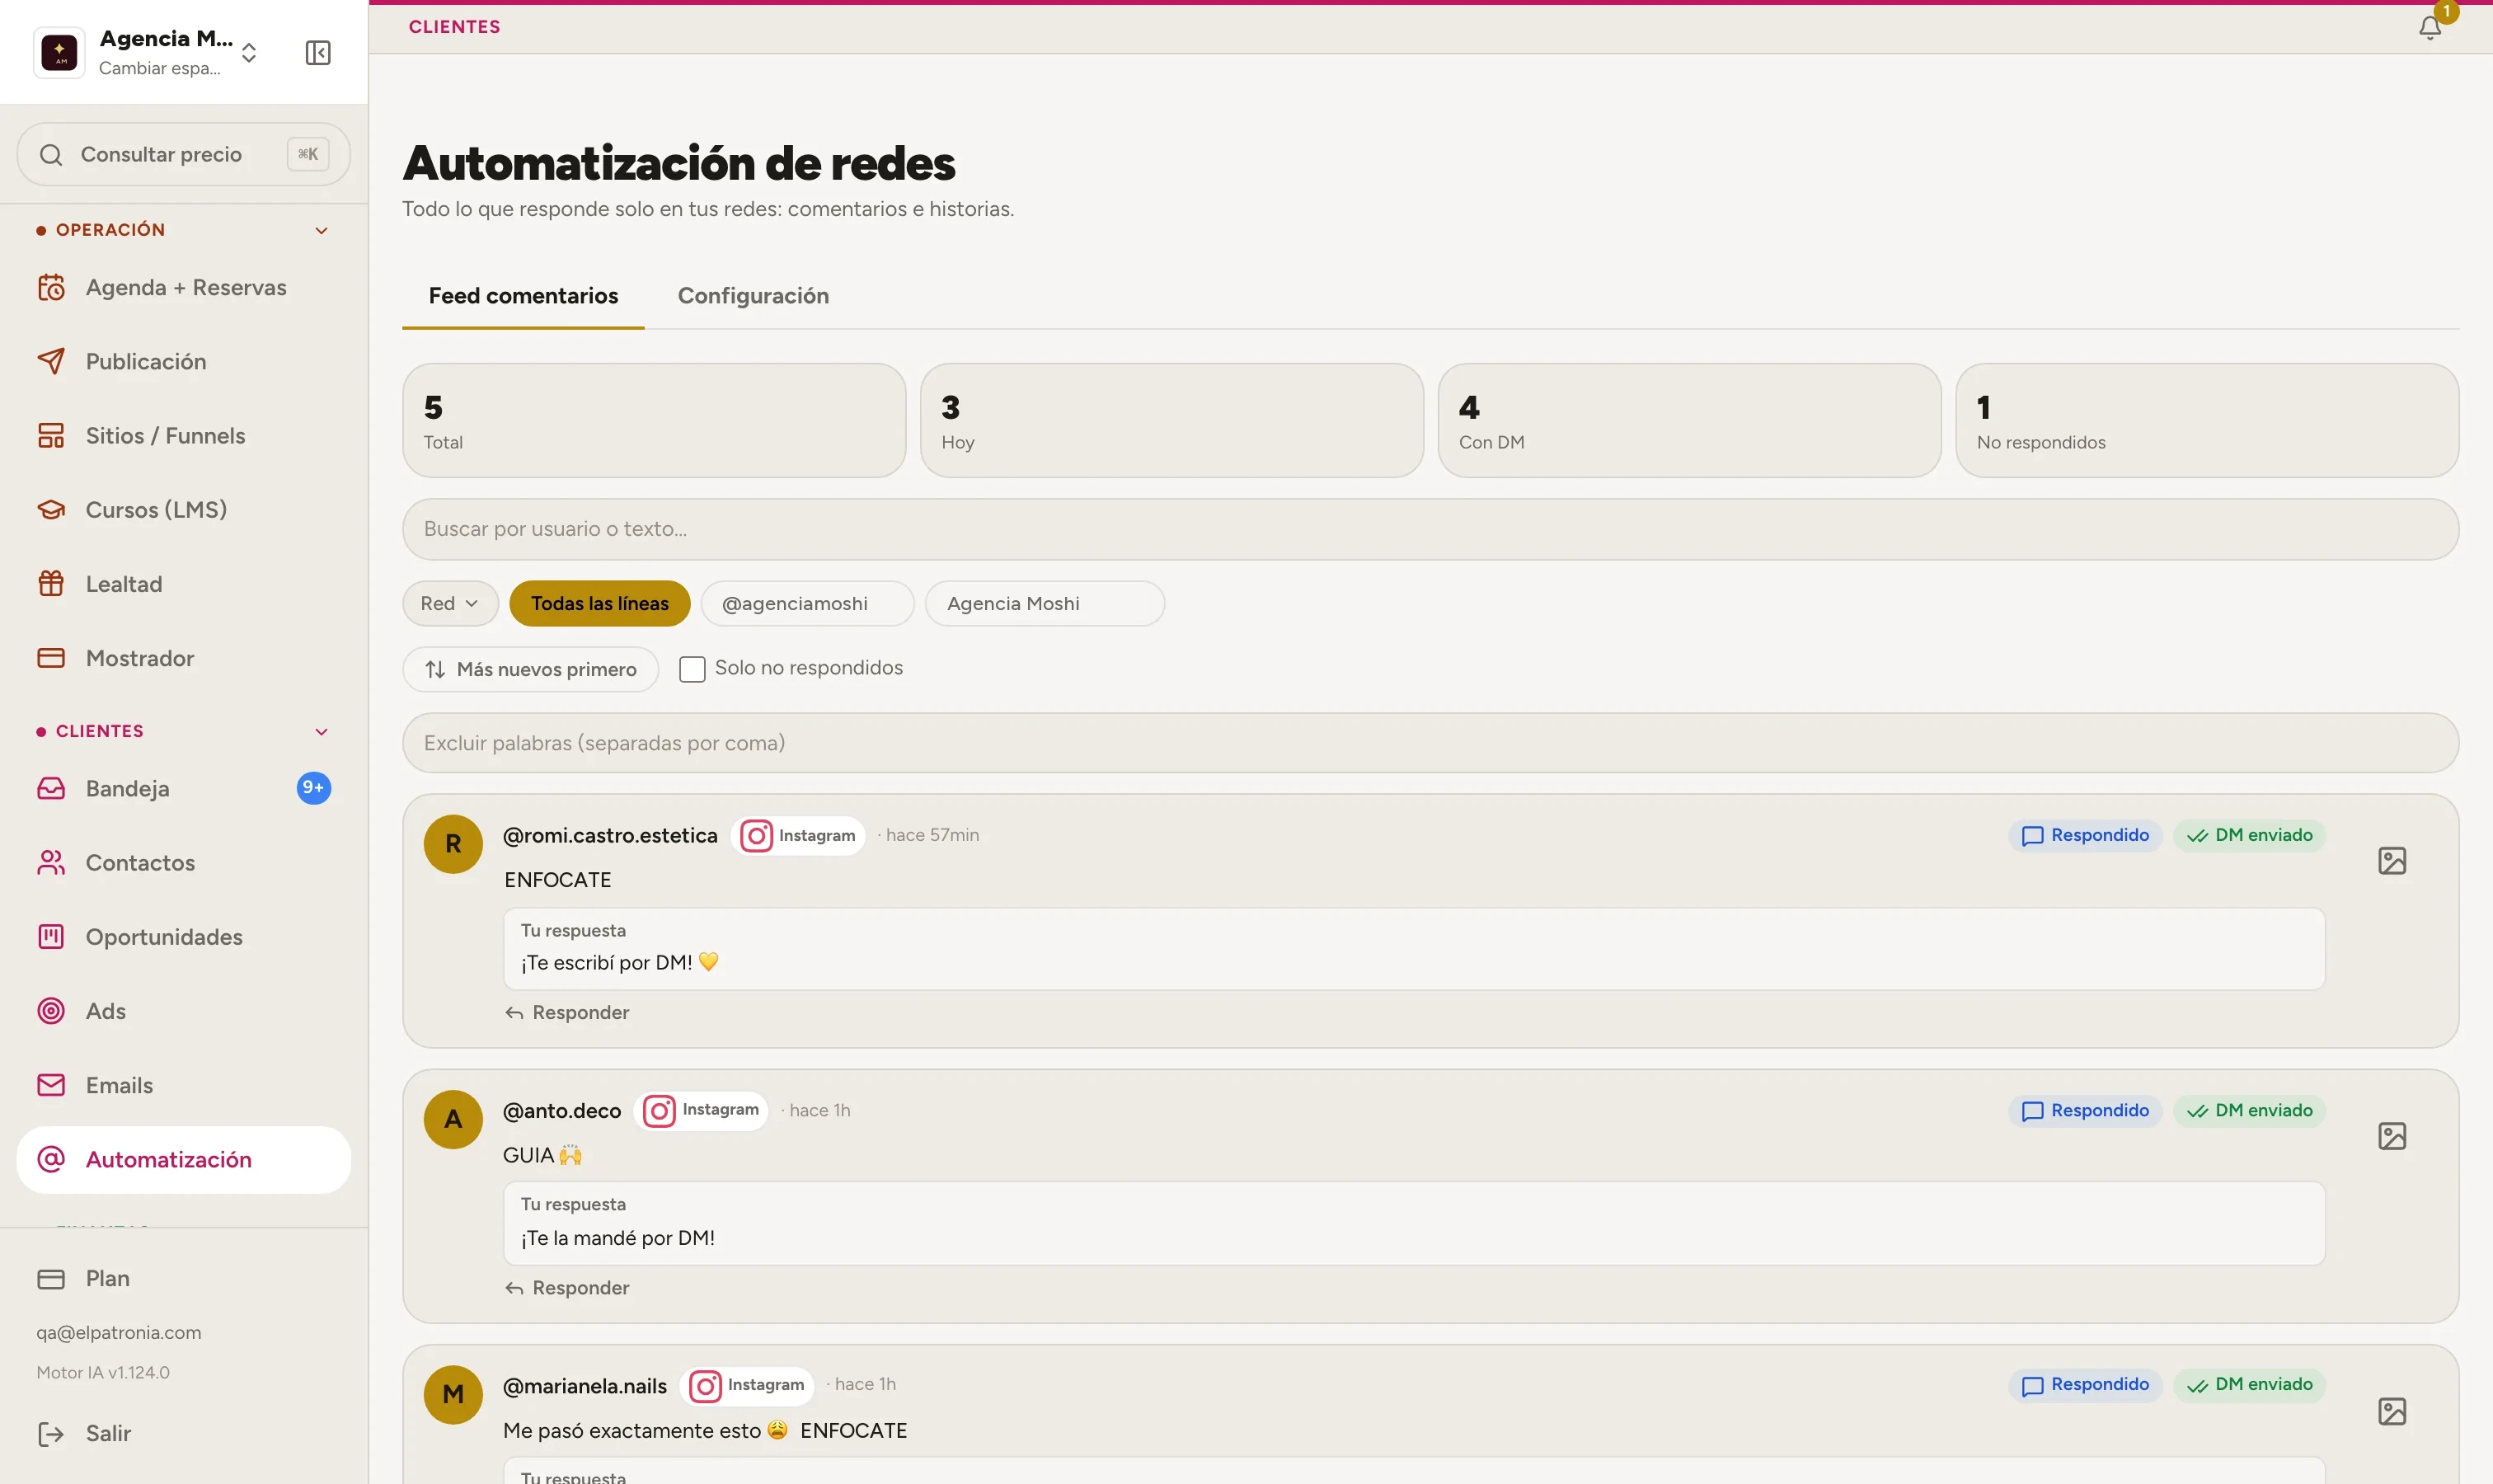Screen dimensions: 2493x1484
Task: Open Agenda + Reservas menu item
Action: (184, 288)
